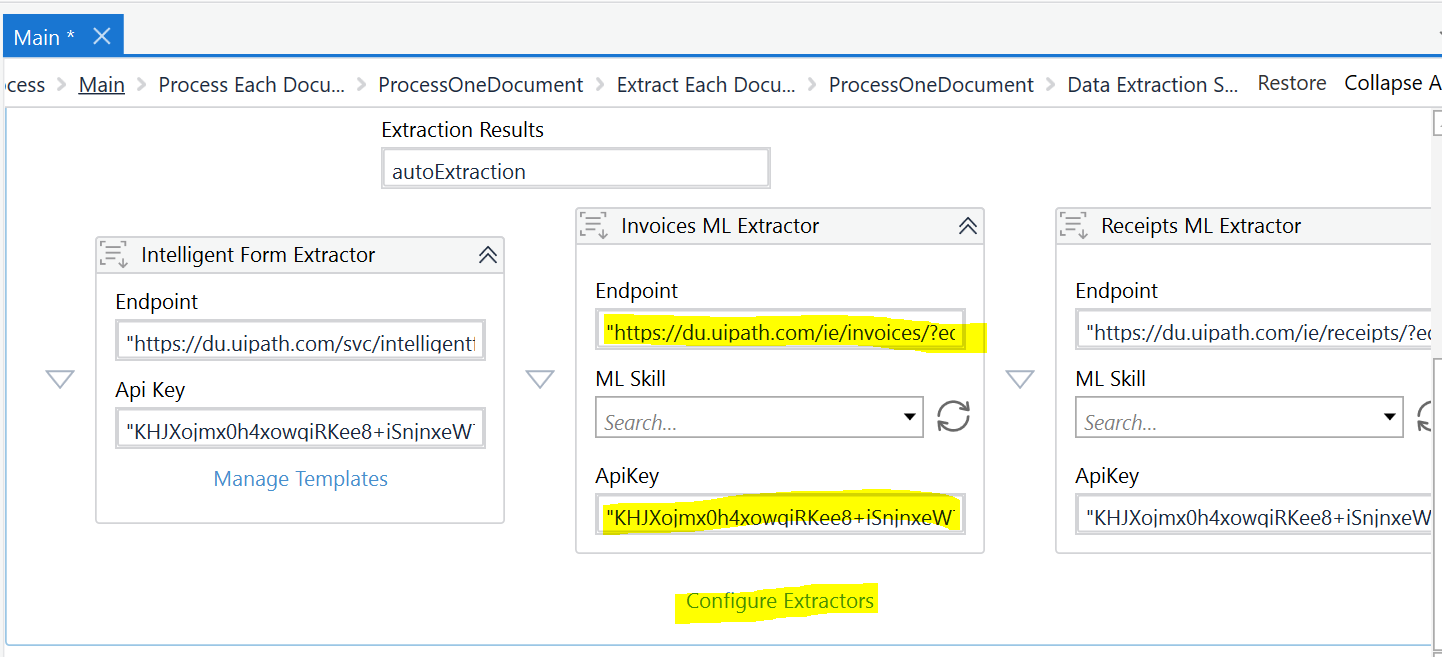
Task: Click the Receipts ML Extractor activity icon
Action: click(1073, 226)
